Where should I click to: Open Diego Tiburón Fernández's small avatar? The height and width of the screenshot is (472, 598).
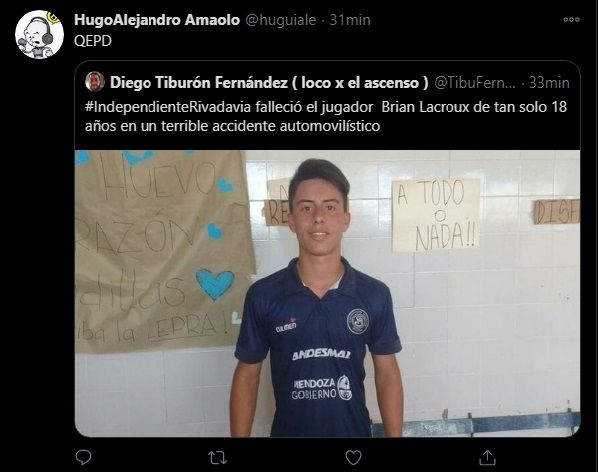point(95,82)
